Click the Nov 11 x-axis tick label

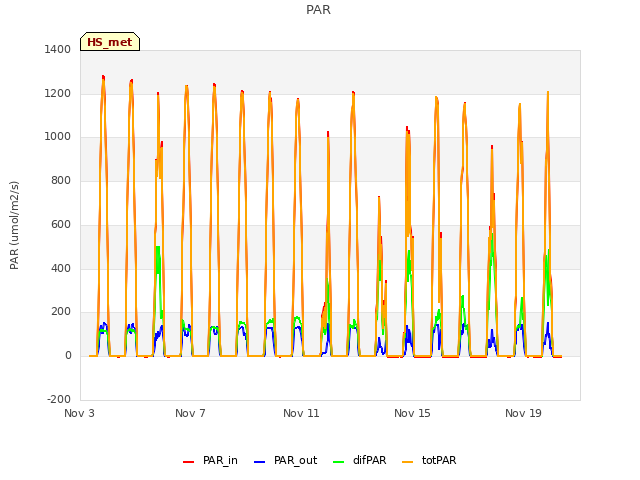click(x=301, y=413)
